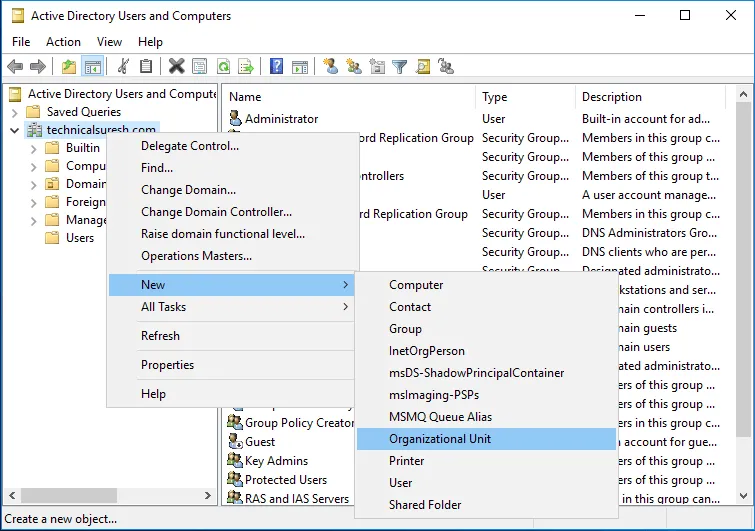This screenshot has height=531, width=755.
Task: Click the create new user toolbar icon
Action: point(330,66)
